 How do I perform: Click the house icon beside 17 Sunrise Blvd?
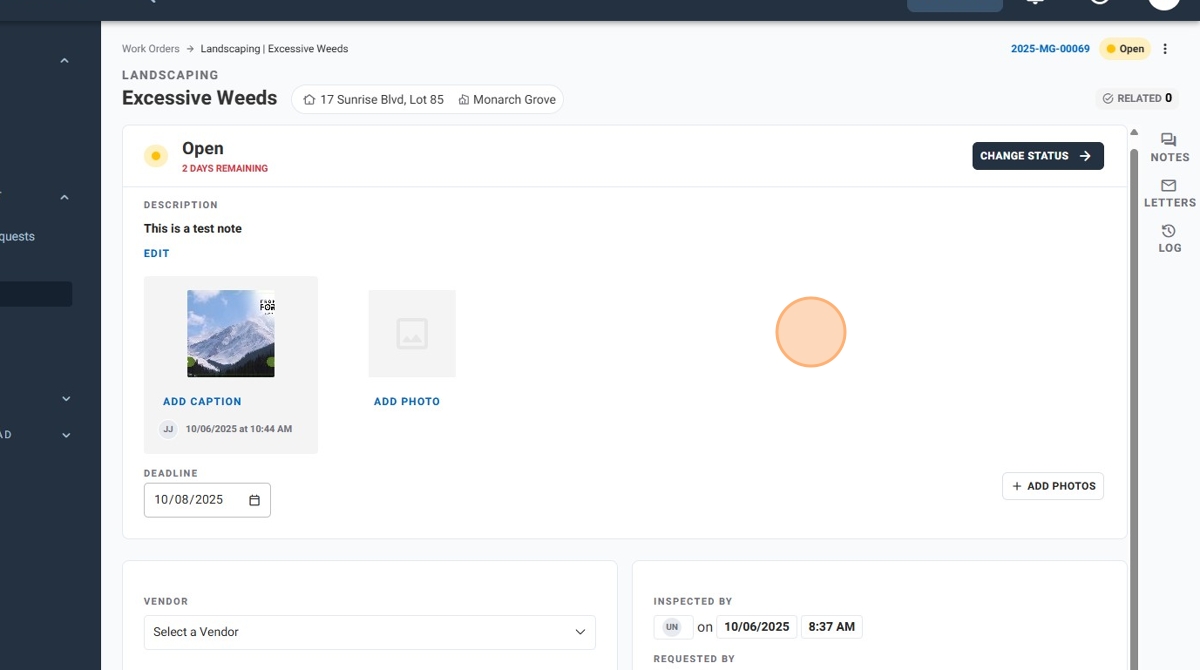[x=309, y=100]
